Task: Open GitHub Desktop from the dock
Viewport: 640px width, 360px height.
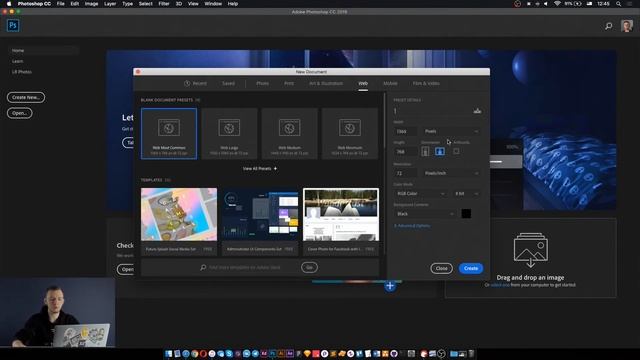Action: pyautogui.click(x=394, y=354)
